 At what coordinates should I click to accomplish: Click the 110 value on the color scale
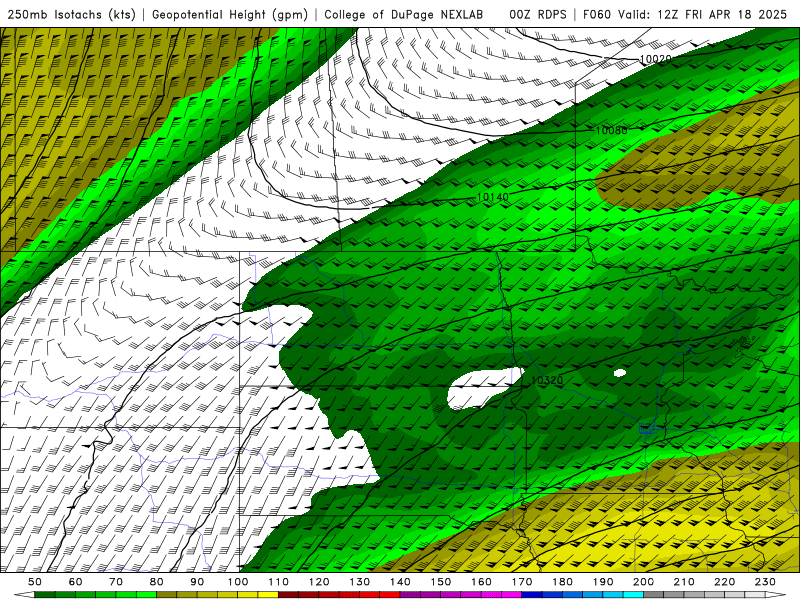point(279,582)
